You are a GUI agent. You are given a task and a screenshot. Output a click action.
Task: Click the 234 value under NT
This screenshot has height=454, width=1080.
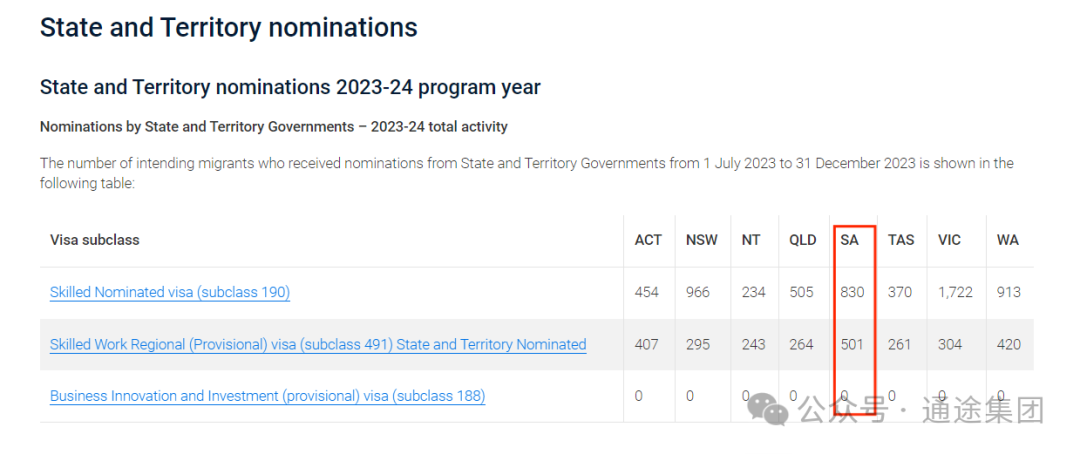(x=754, y=292)
